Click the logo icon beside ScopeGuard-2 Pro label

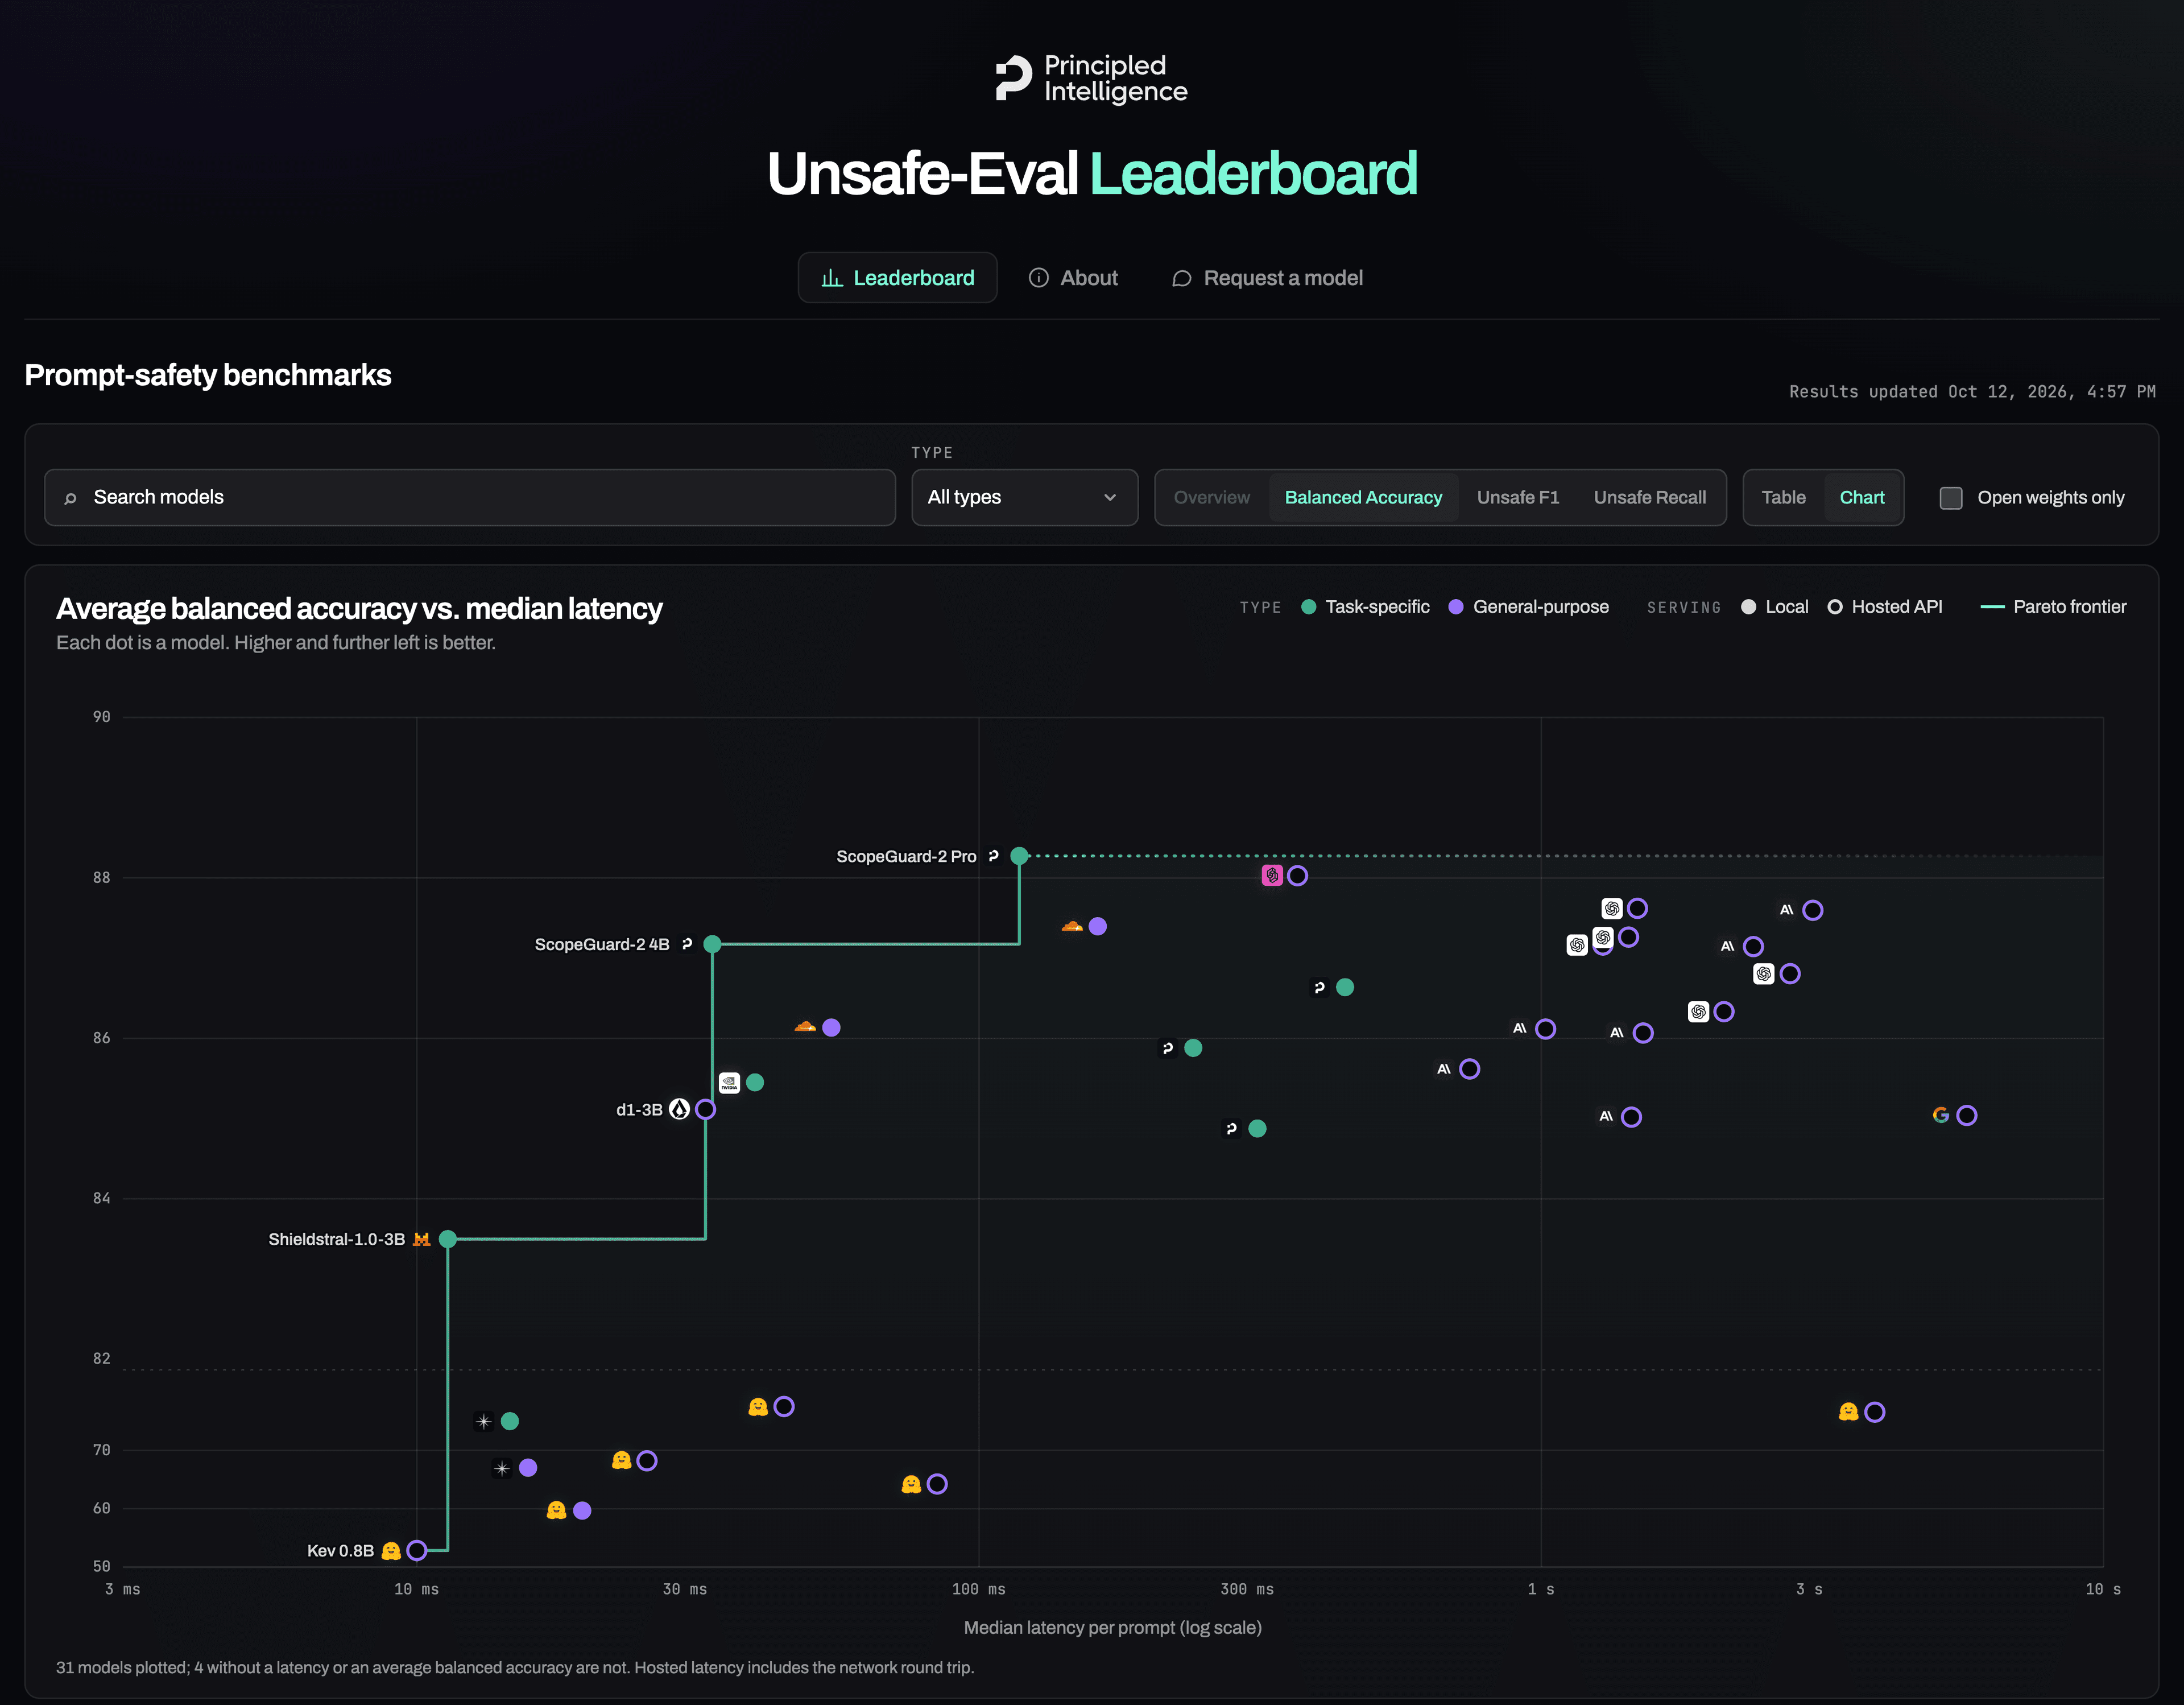993,856
